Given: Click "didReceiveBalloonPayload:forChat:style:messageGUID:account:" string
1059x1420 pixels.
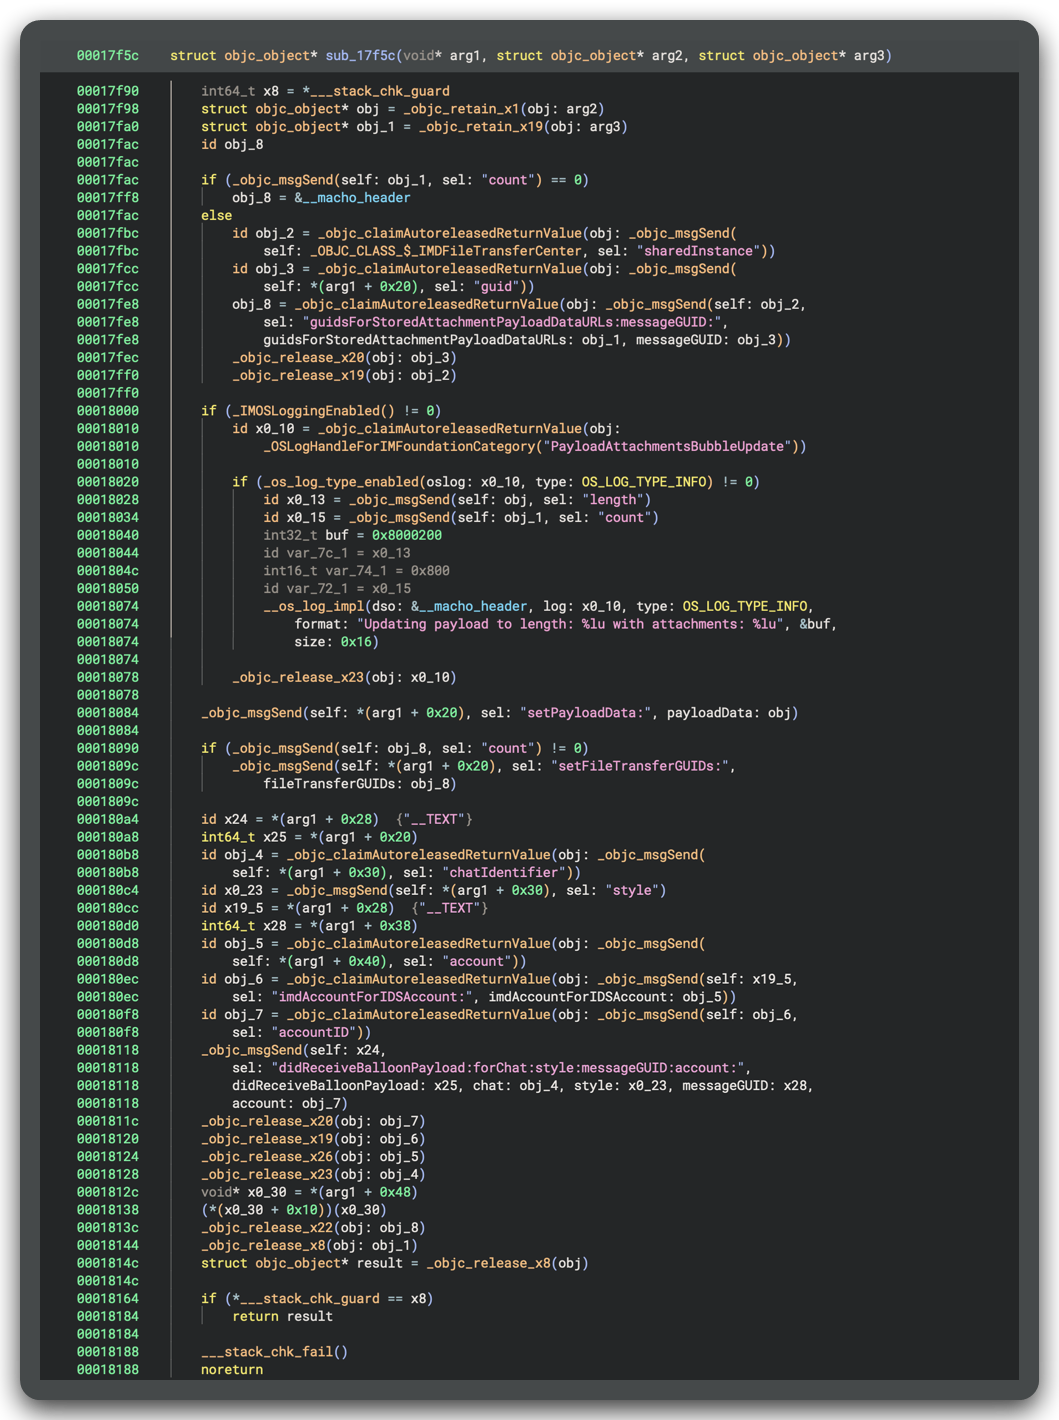Looking at the screenshot, I should coord(508,1068).
